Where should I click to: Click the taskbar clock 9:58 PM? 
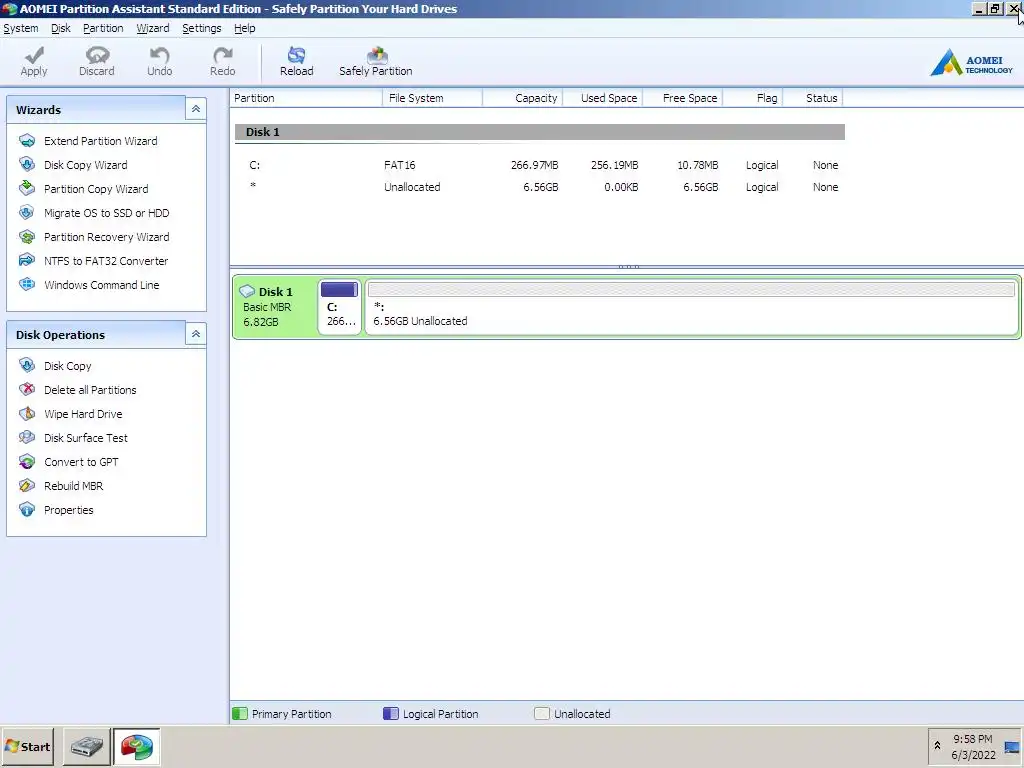(x=972, y=739)
